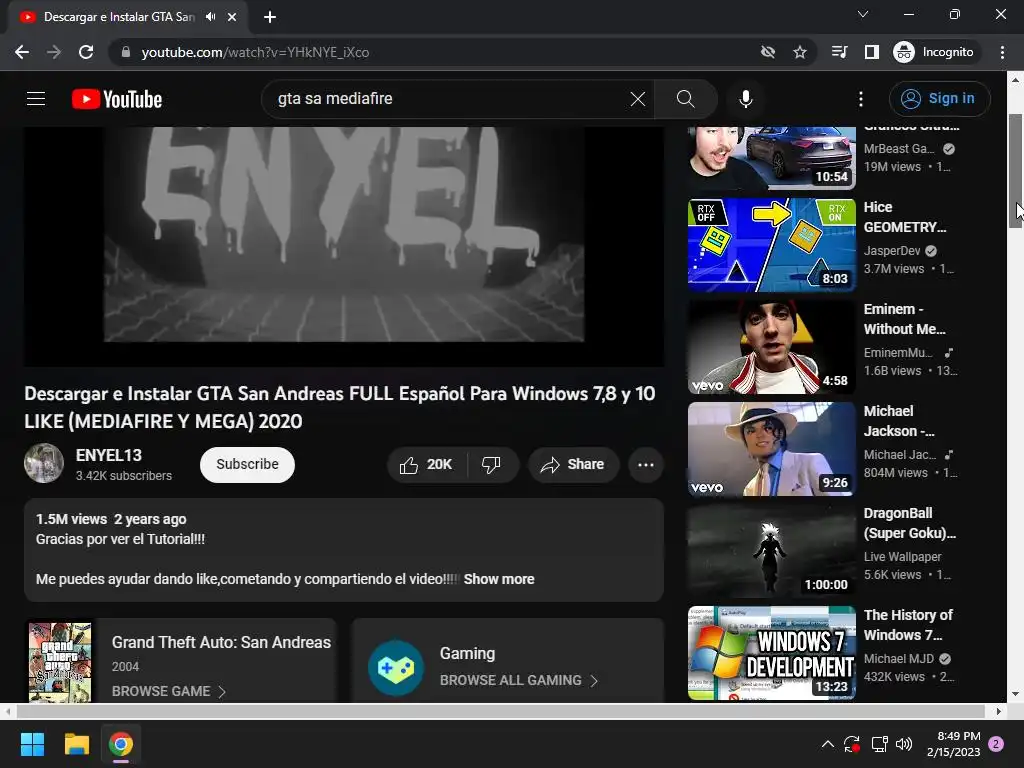This screenshot has height=768, width=1024.
Task: Open the ENYEL13 channel name link
Action: coord(108,455)
